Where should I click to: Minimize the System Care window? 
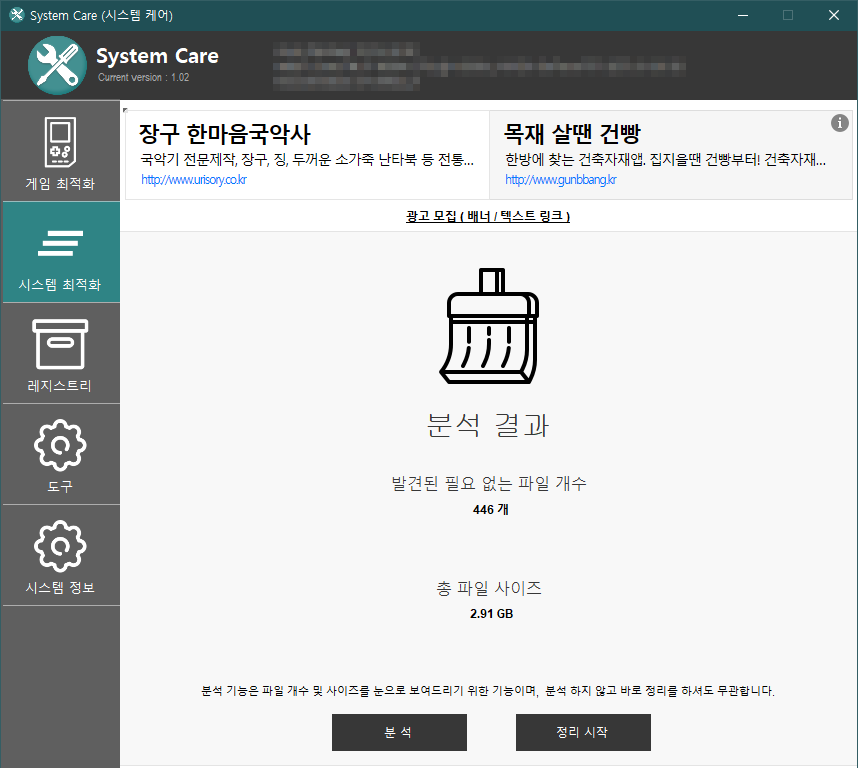coord(742,15)
